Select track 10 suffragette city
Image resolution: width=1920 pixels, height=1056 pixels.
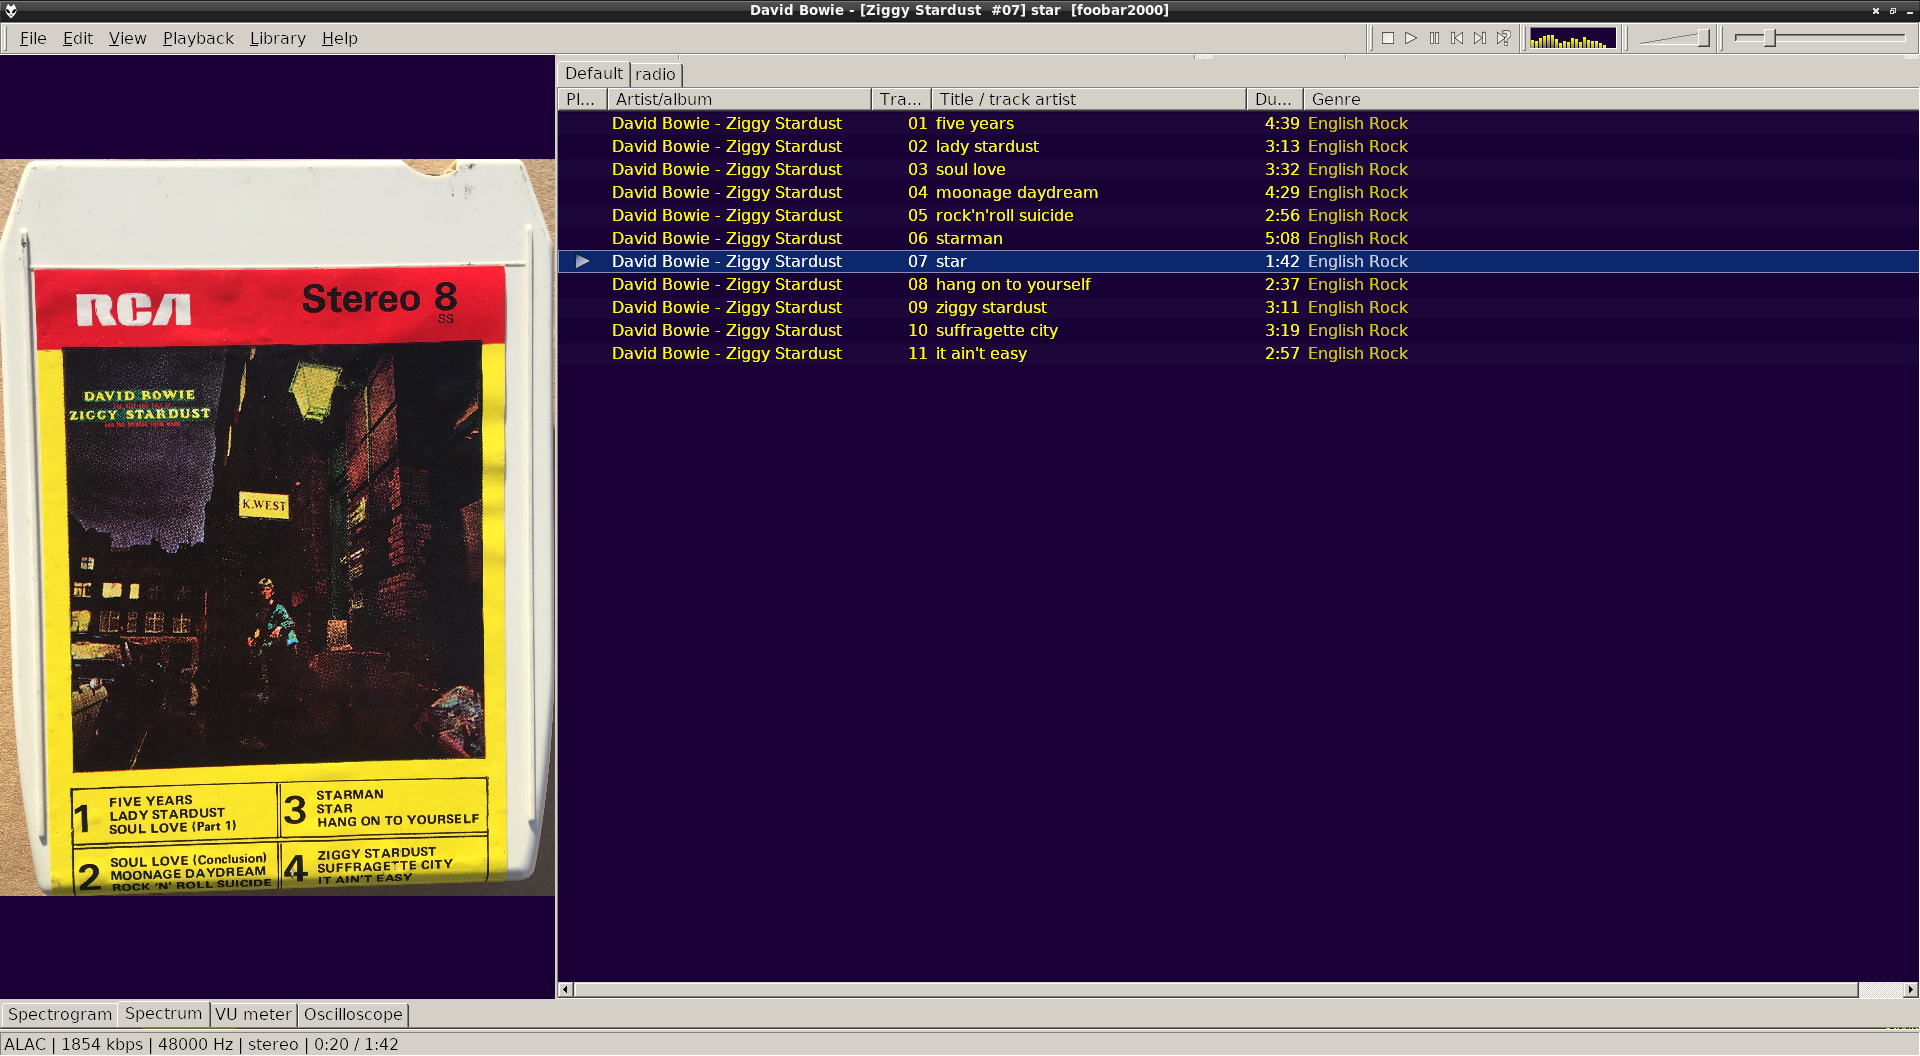1238,330
